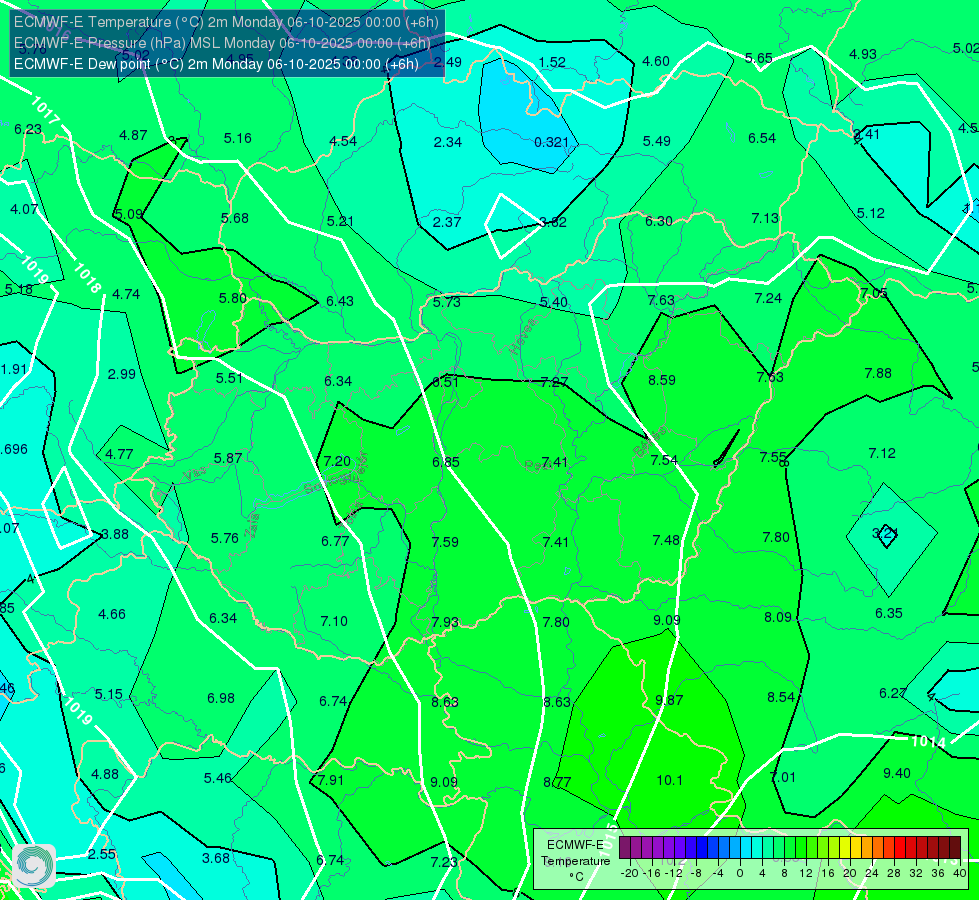
Task: Click the 6.43 temperature value
Action: pos(340,301)
